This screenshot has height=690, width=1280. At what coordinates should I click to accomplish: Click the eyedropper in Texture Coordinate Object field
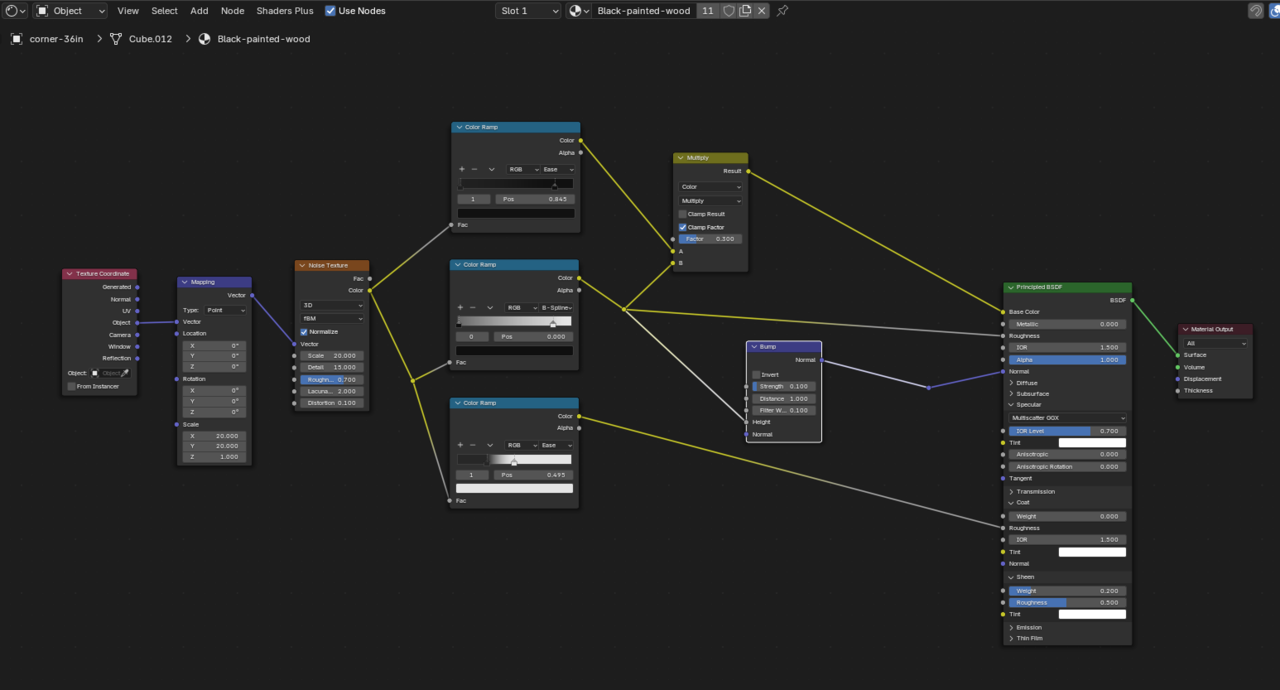coord(125,373)
